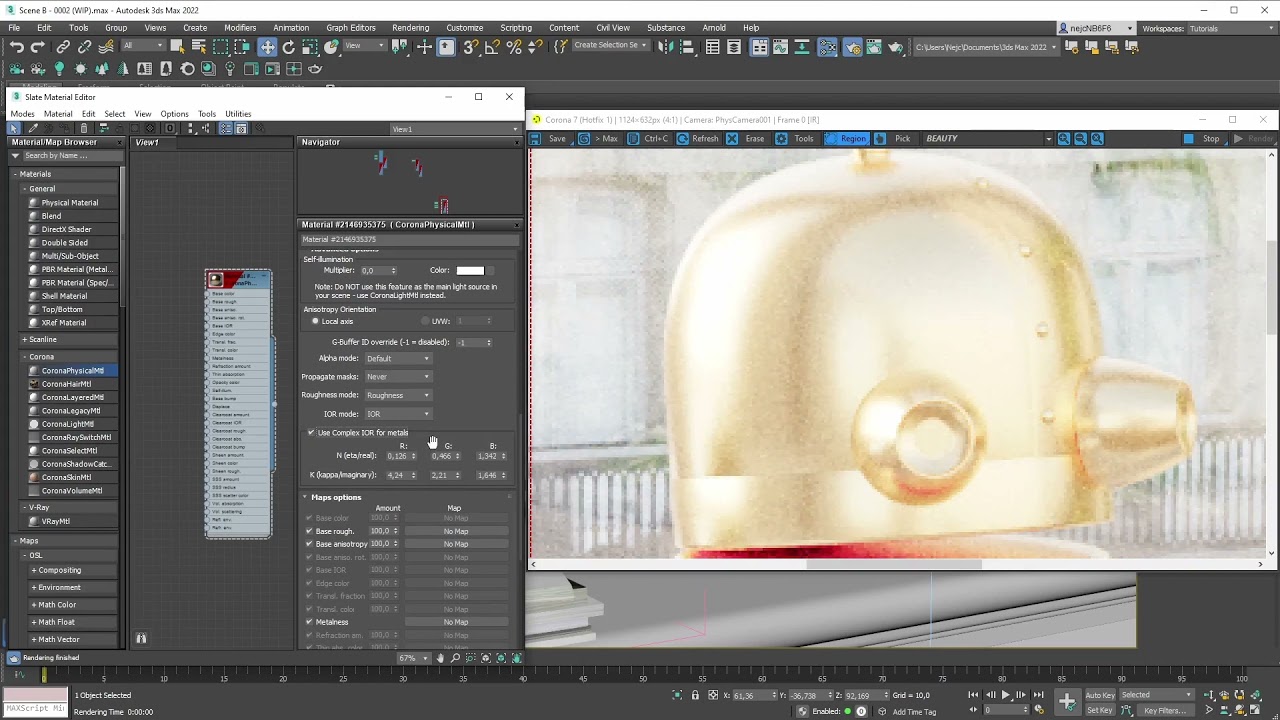The image size is (1280, 720).
Task: Click the Refresh button in Corona VFB
Action: click(698, 139)
